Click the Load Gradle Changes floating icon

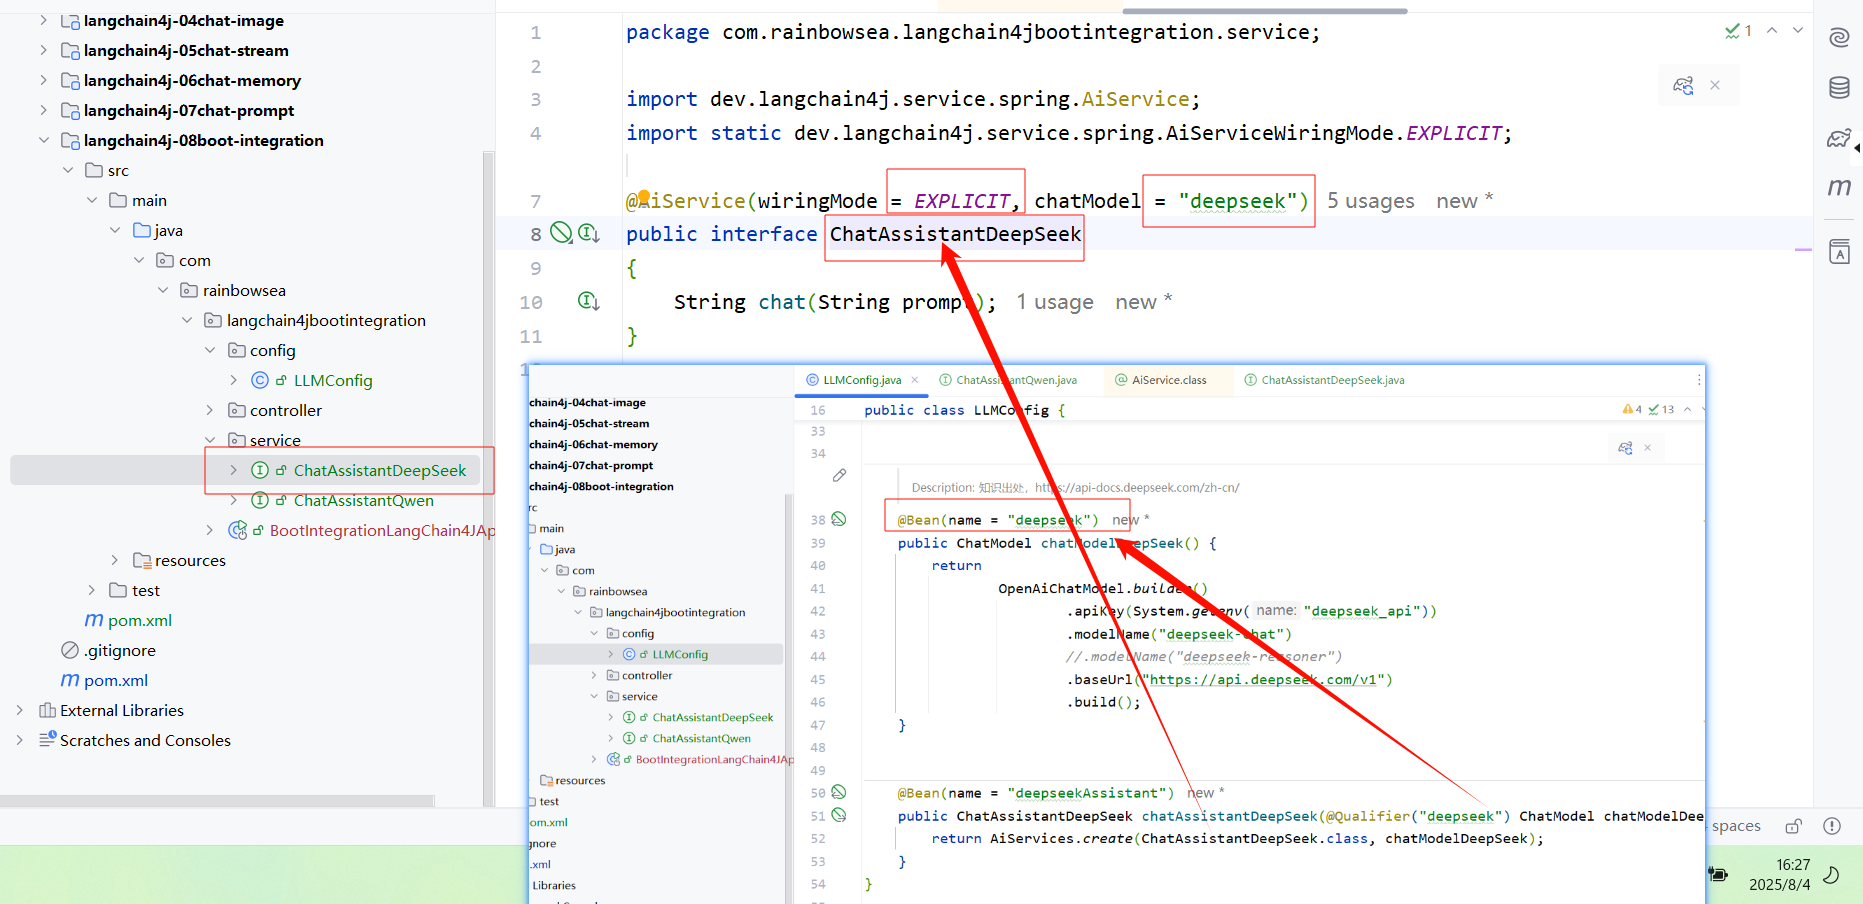point(1683,86)
